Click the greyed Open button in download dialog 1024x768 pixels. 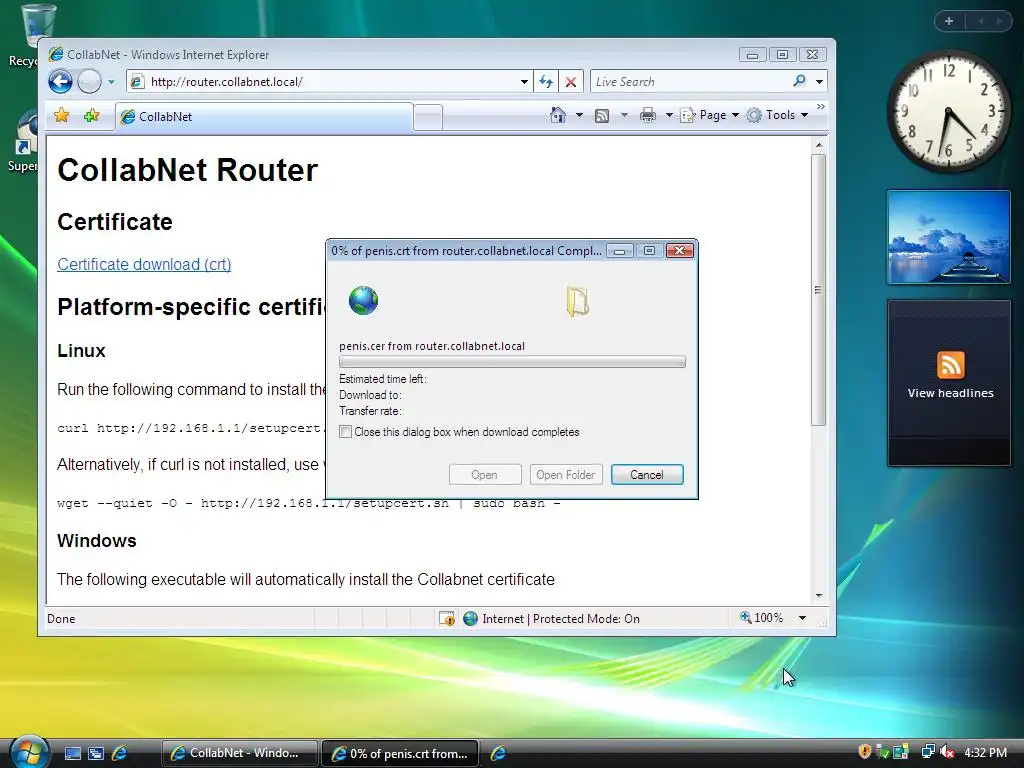(x=485, y=475)
